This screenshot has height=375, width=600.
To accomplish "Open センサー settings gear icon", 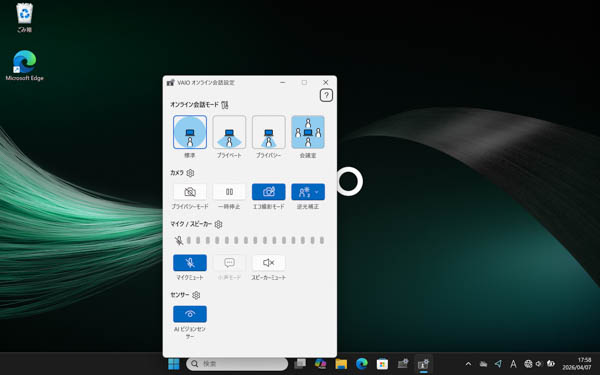I will (x=196, y=295).
